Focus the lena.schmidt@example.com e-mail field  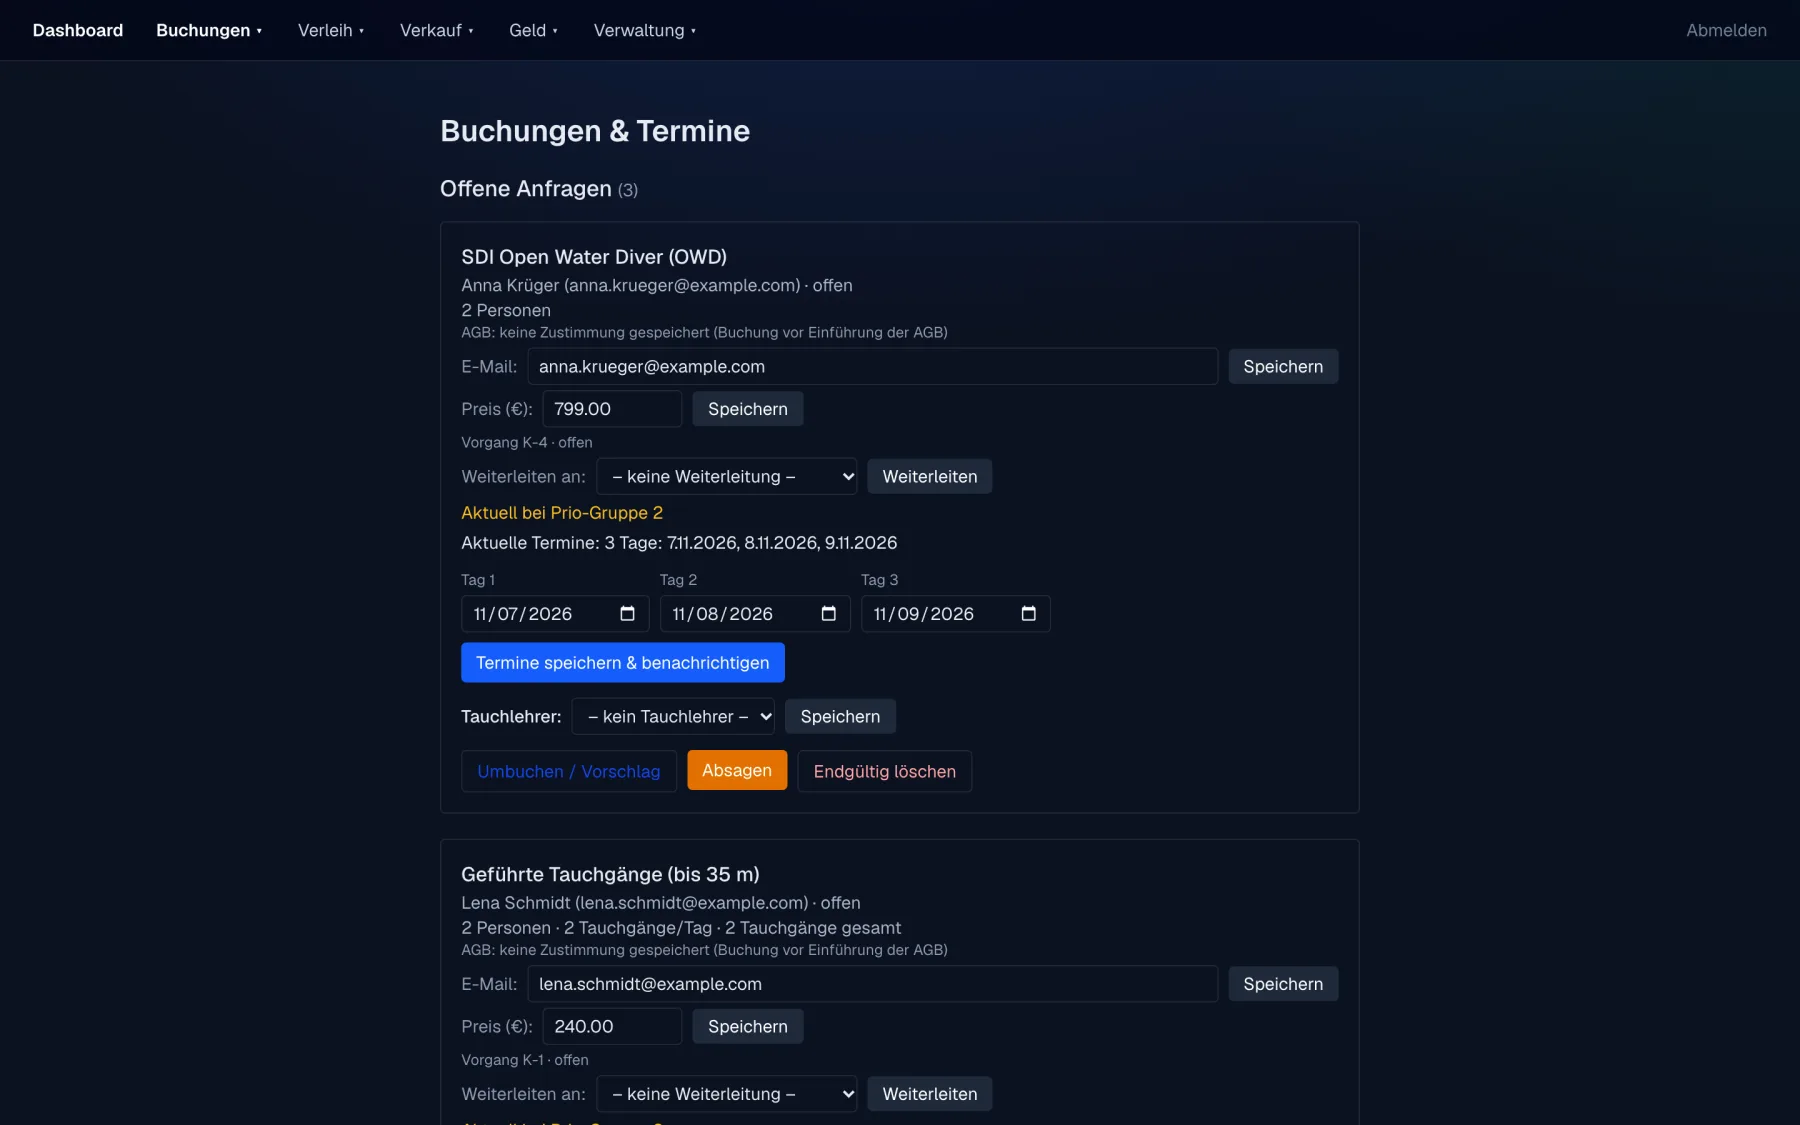click(873, 984)
